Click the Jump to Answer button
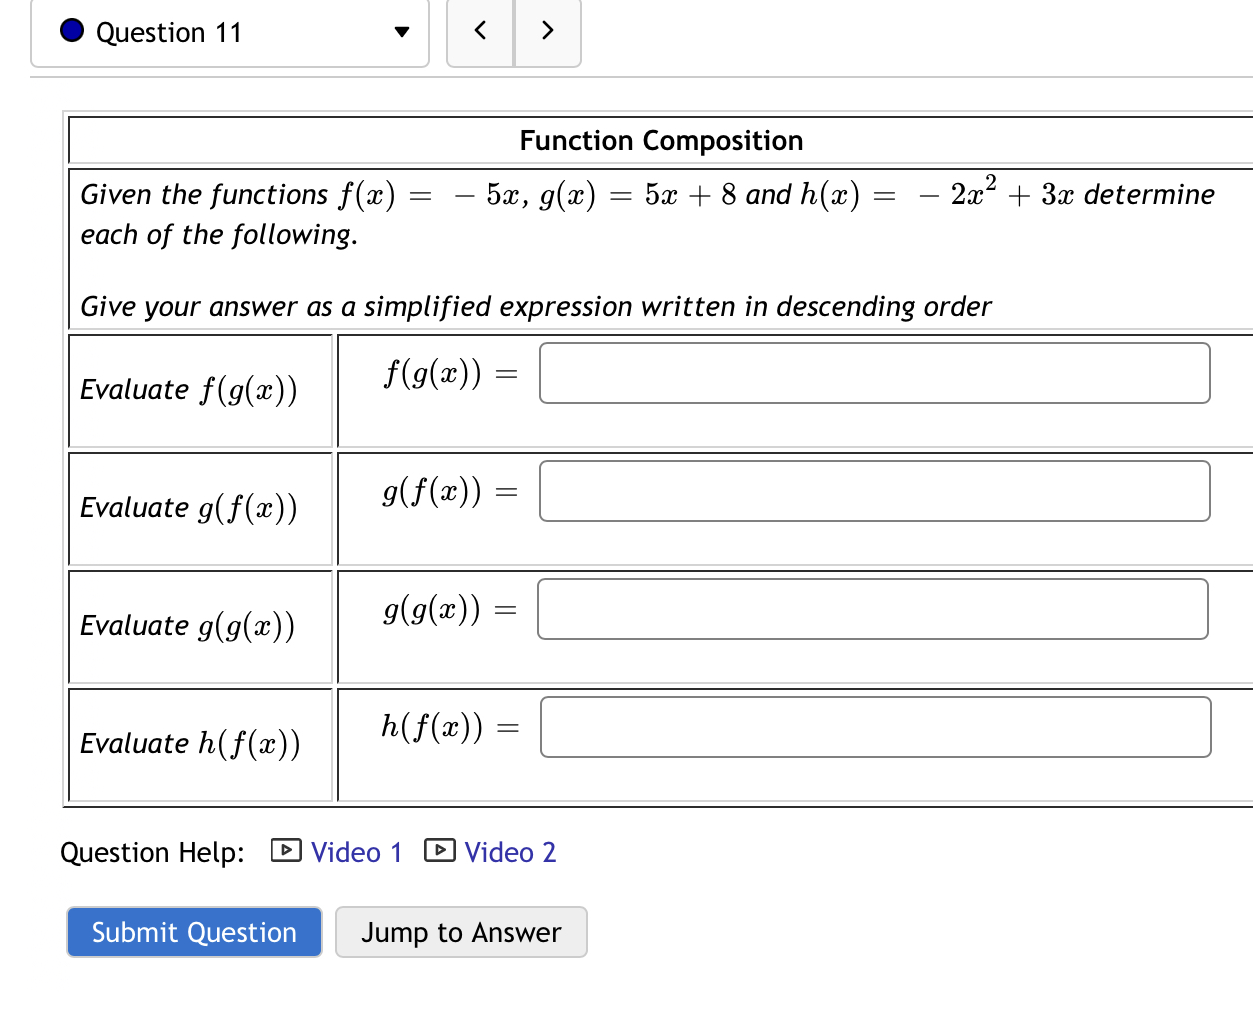 (460, 931)
